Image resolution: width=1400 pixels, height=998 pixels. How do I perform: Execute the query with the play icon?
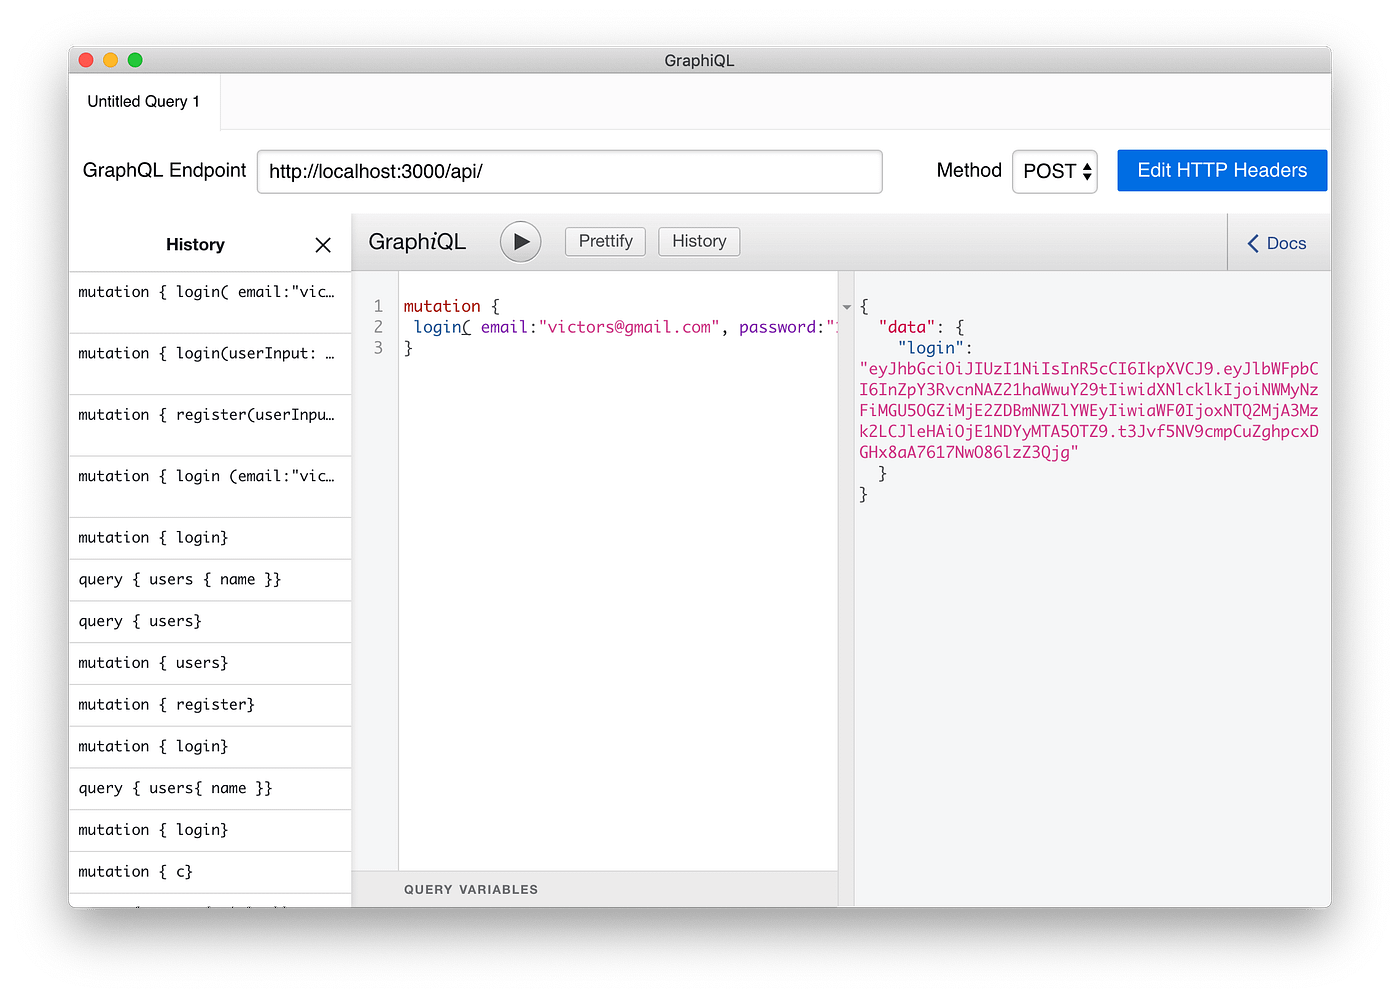tap(520, 241)
